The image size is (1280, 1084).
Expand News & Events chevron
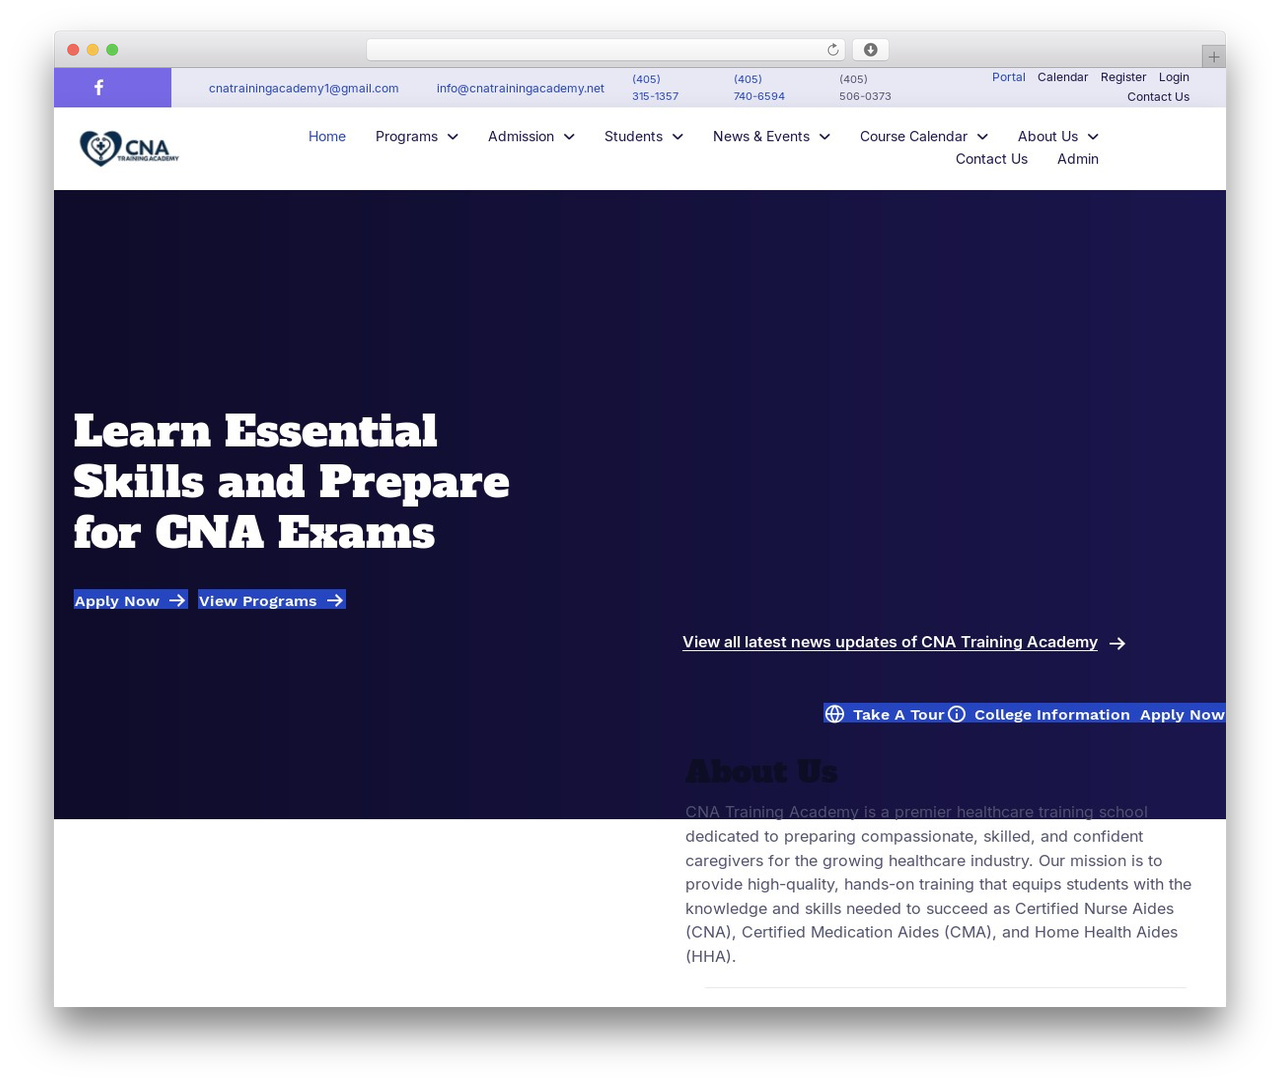point(825,137)
